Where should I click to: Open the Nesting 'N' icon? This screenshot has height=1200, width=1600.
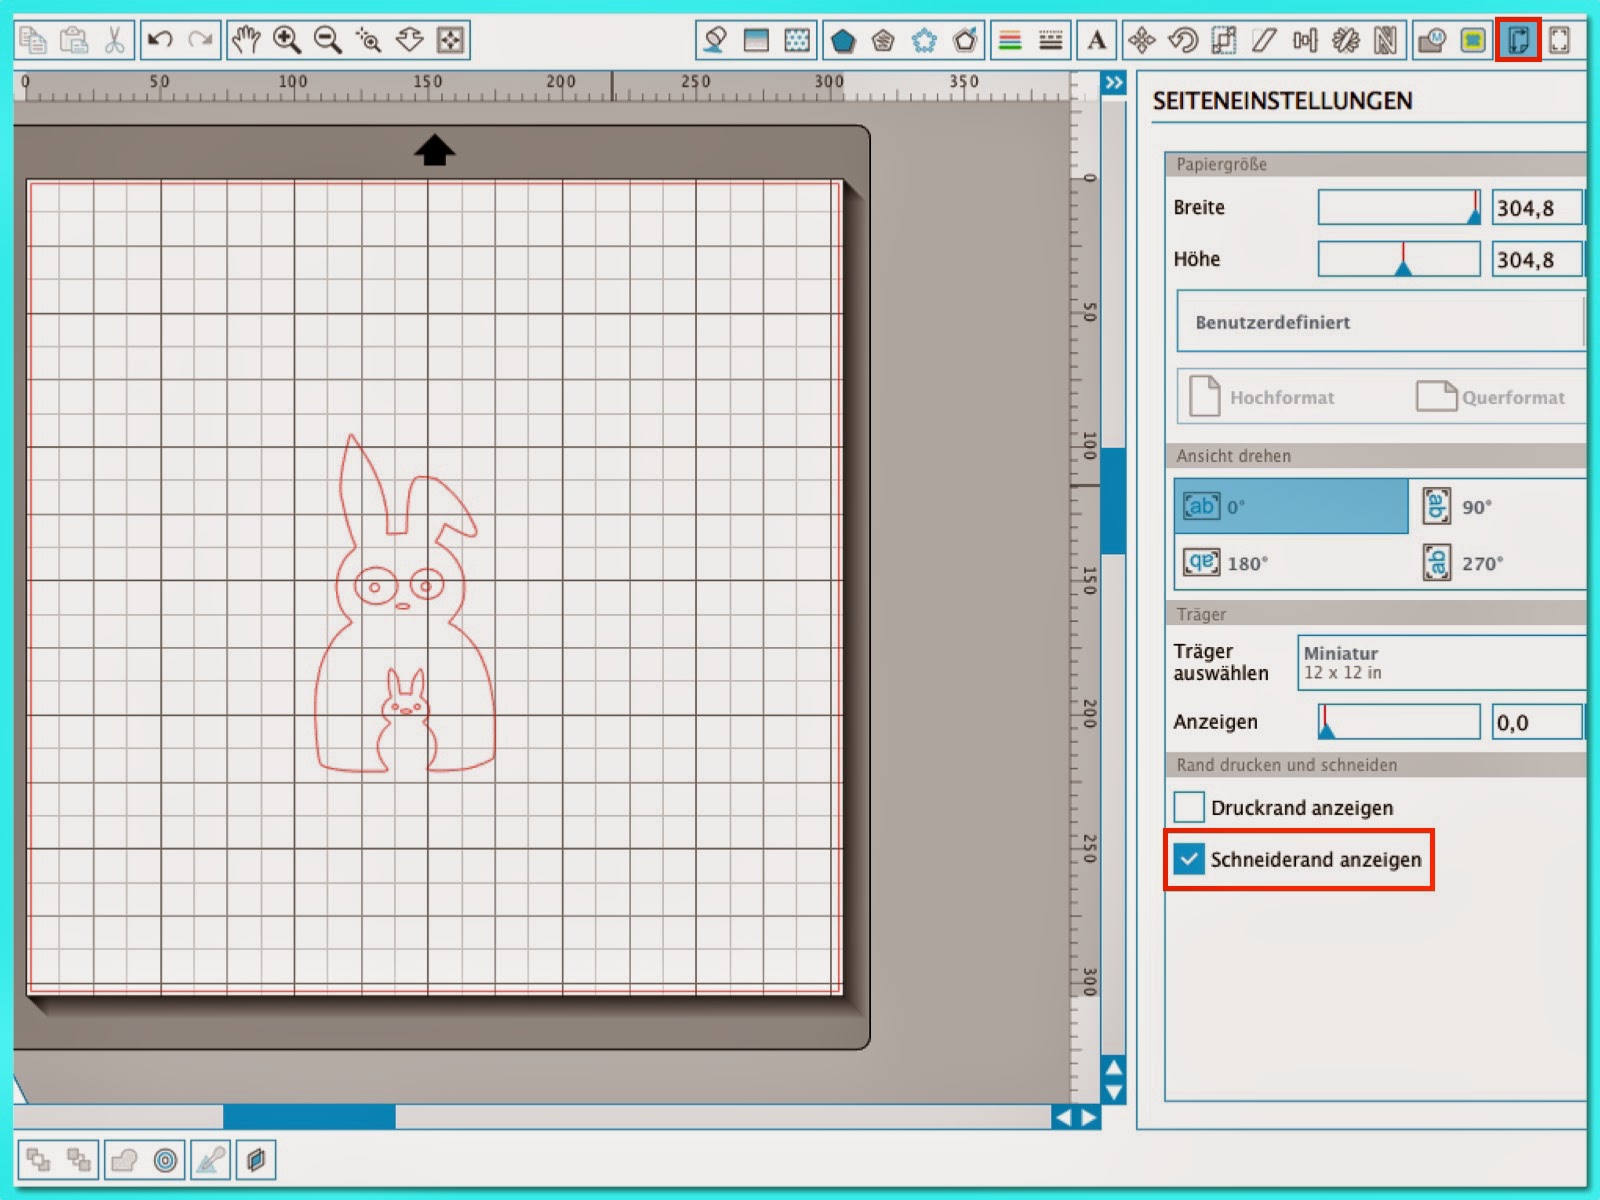click(x=1386, y=40)
